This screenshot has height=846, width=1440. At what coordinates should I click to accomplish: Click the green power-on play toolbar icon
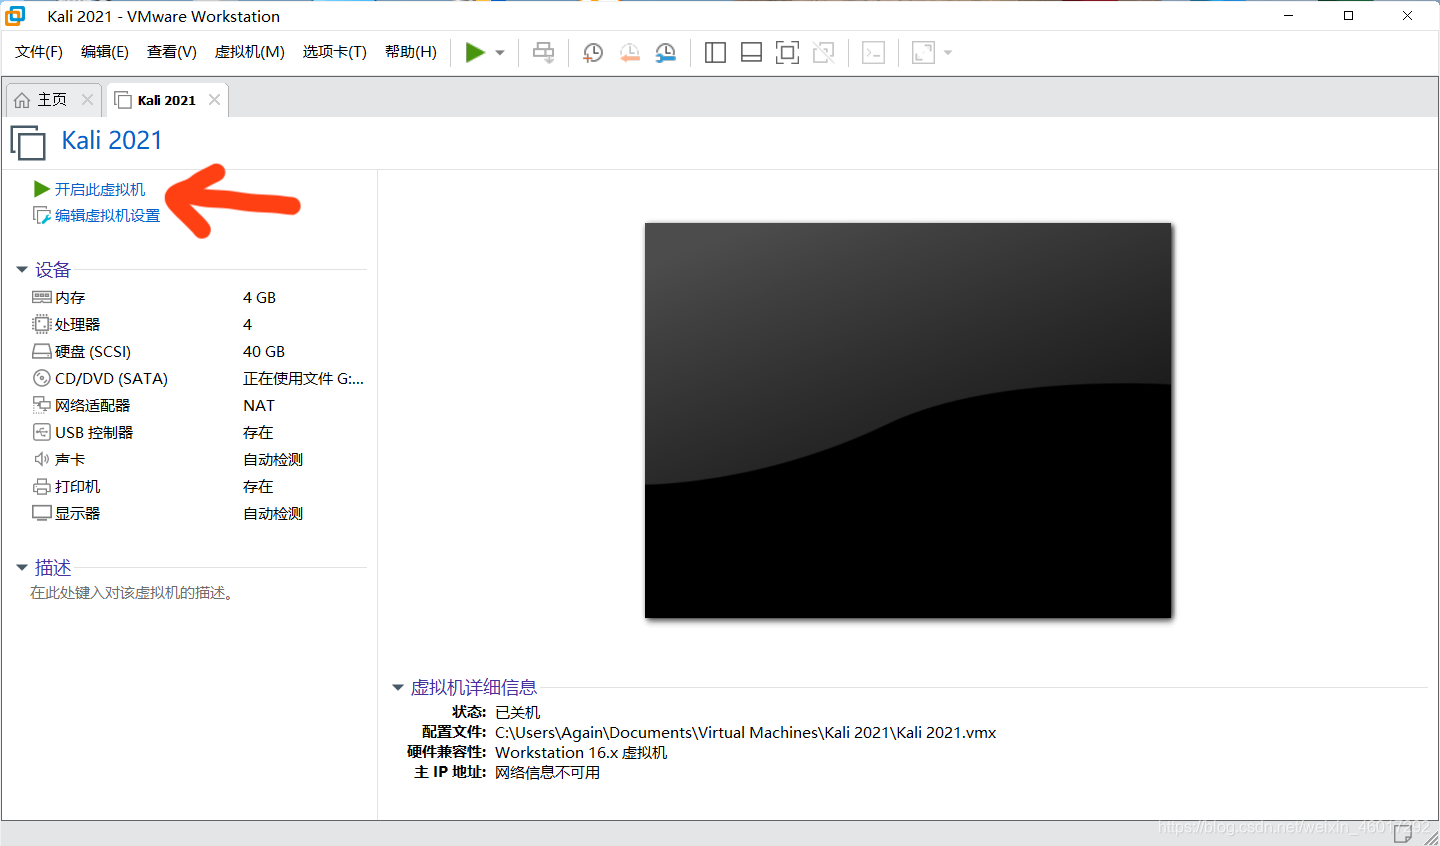[x=475, y=53]
